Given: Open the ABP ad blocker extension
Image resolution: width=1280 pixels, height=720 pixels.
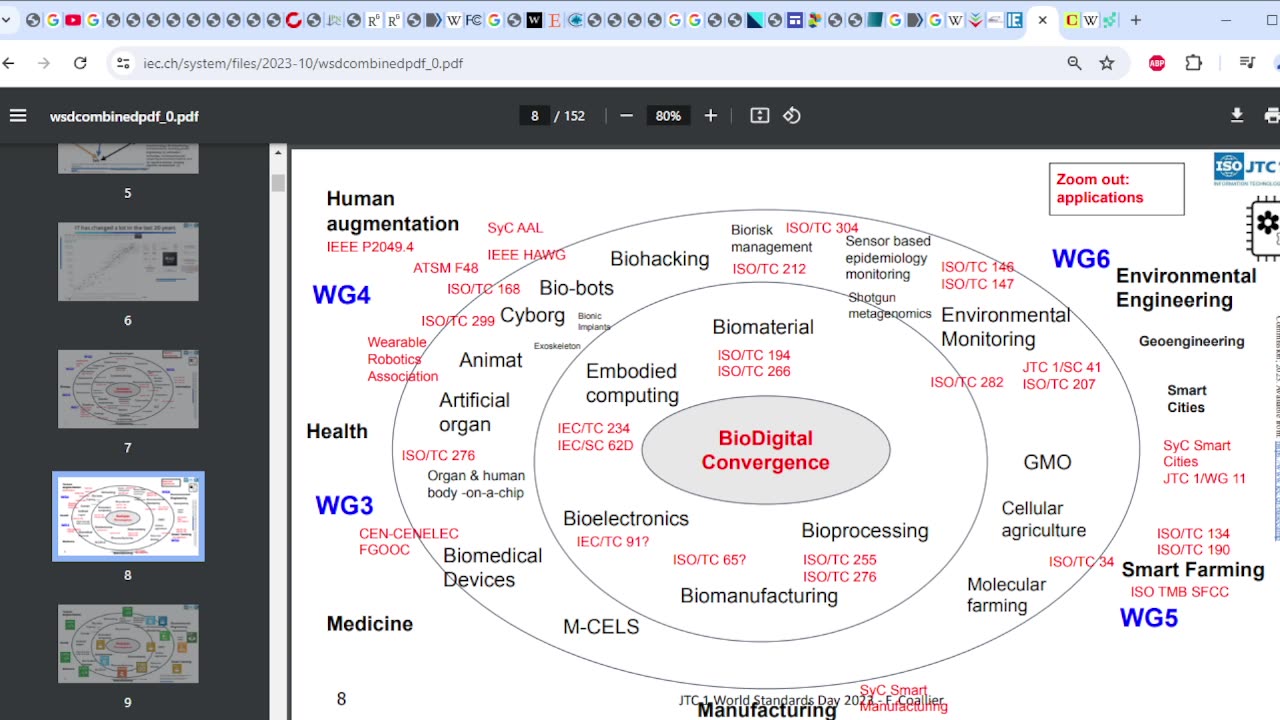Looking at the screenshot, I should [1157, 63].
